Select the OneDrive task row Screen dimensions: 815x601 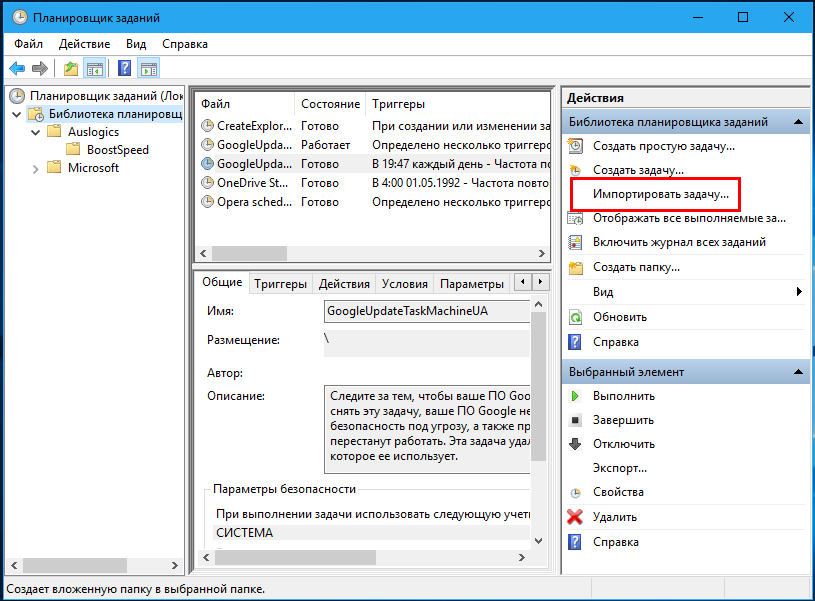(374, 183)
